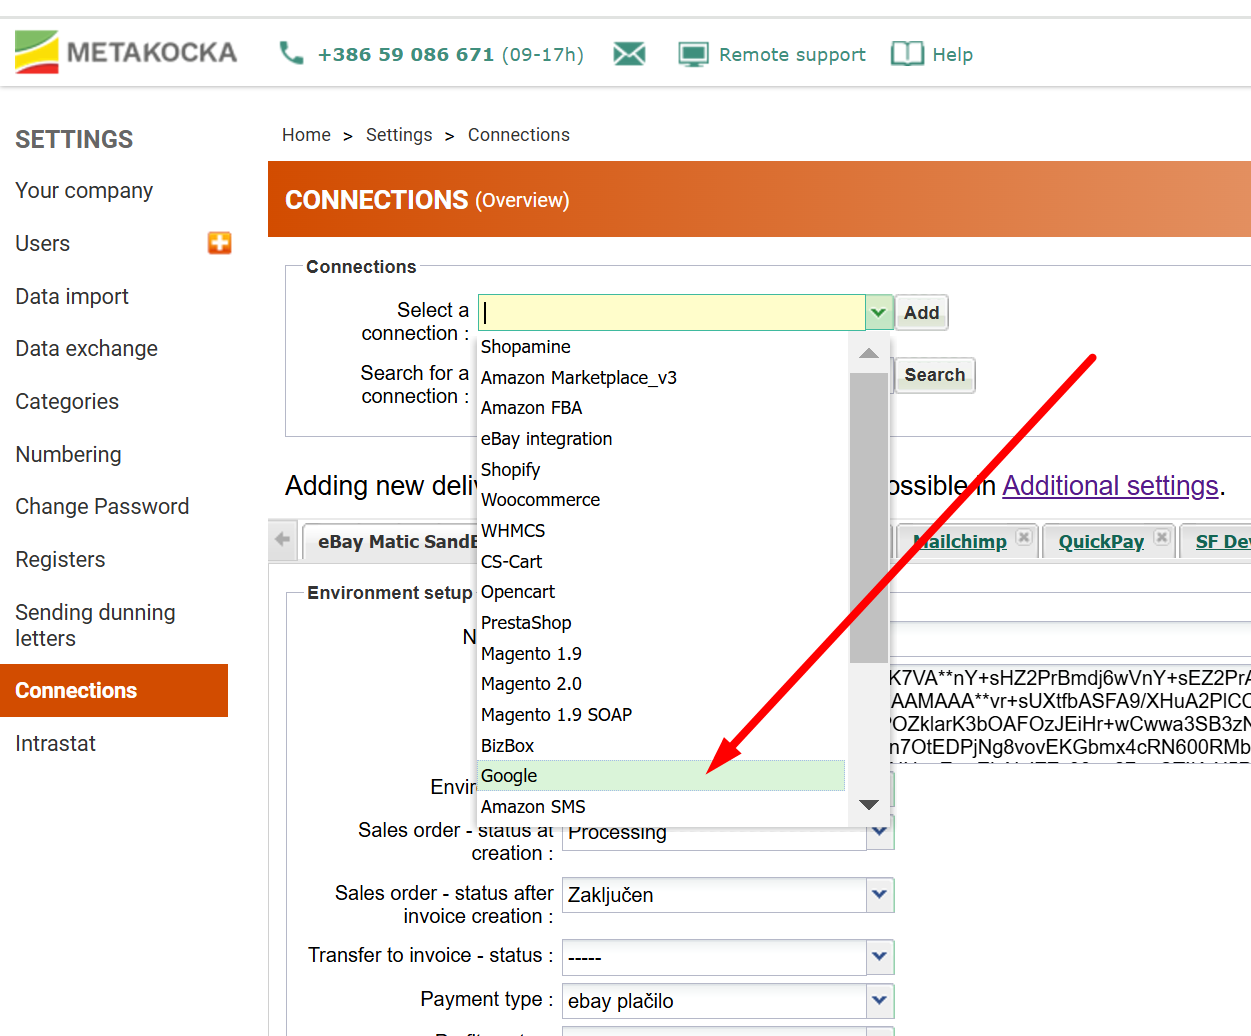Close the Mailchimp tab via its x icon

[x=1024, y=537]
